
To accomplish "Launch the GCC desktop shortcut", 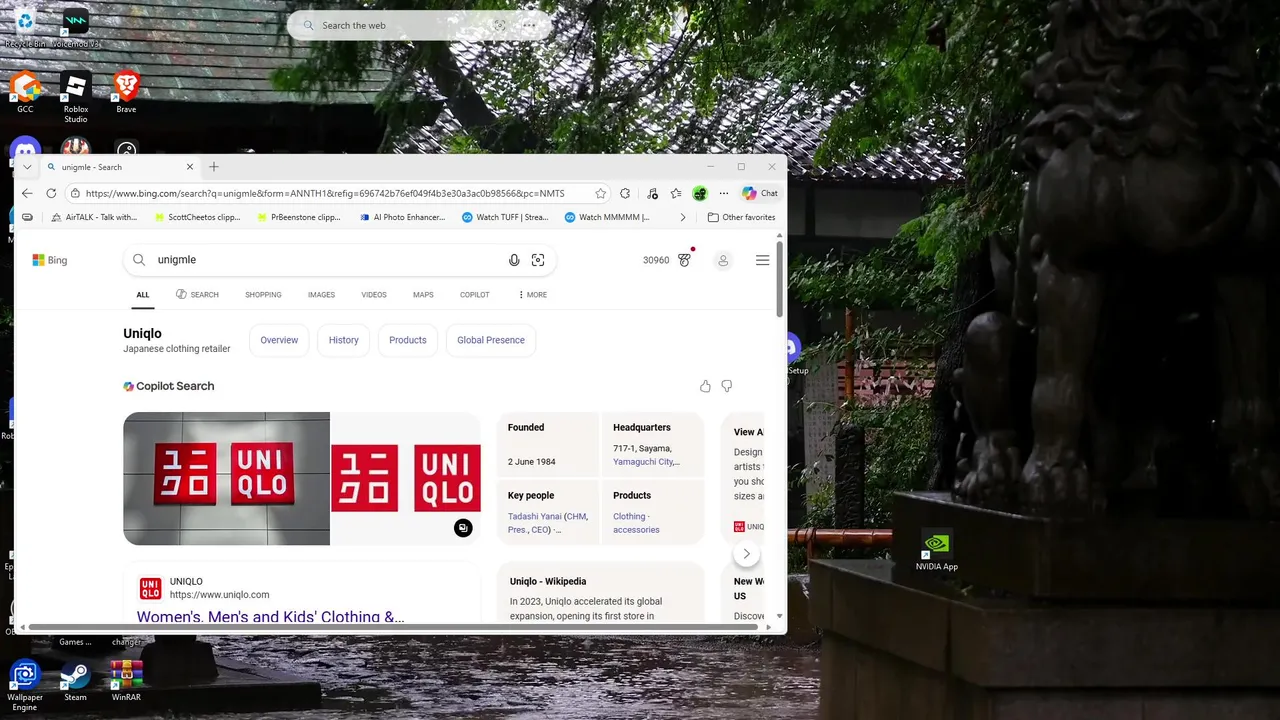I will (25, 91).
